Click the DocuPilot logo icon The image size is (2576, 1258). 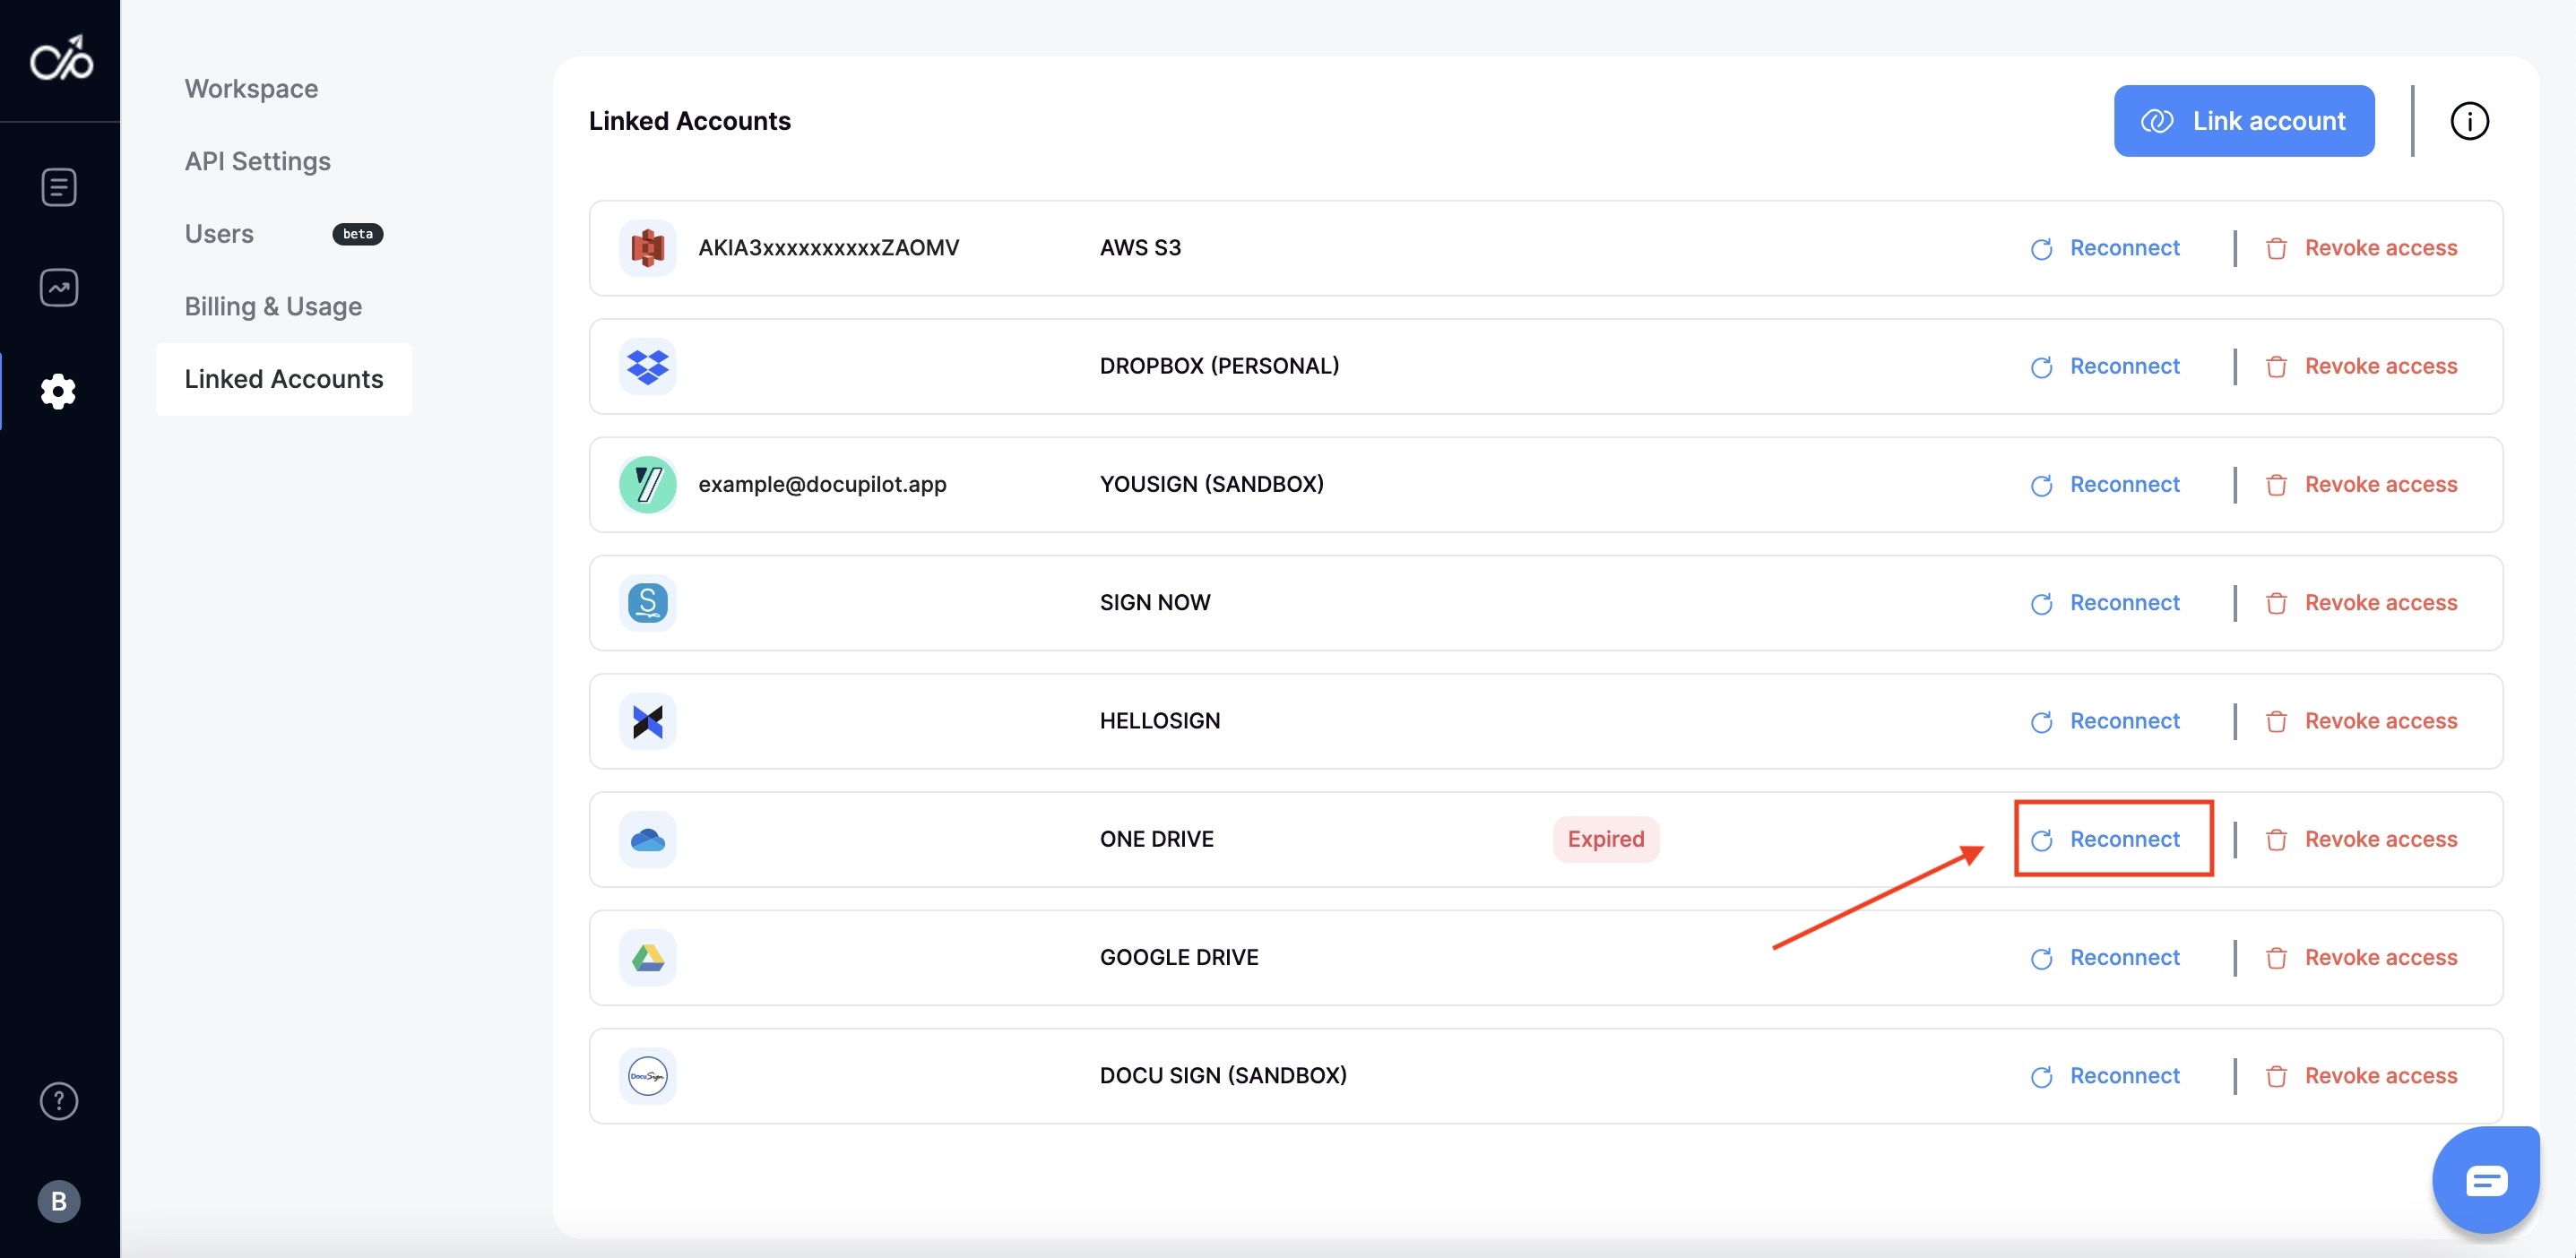tap(61, 60)
